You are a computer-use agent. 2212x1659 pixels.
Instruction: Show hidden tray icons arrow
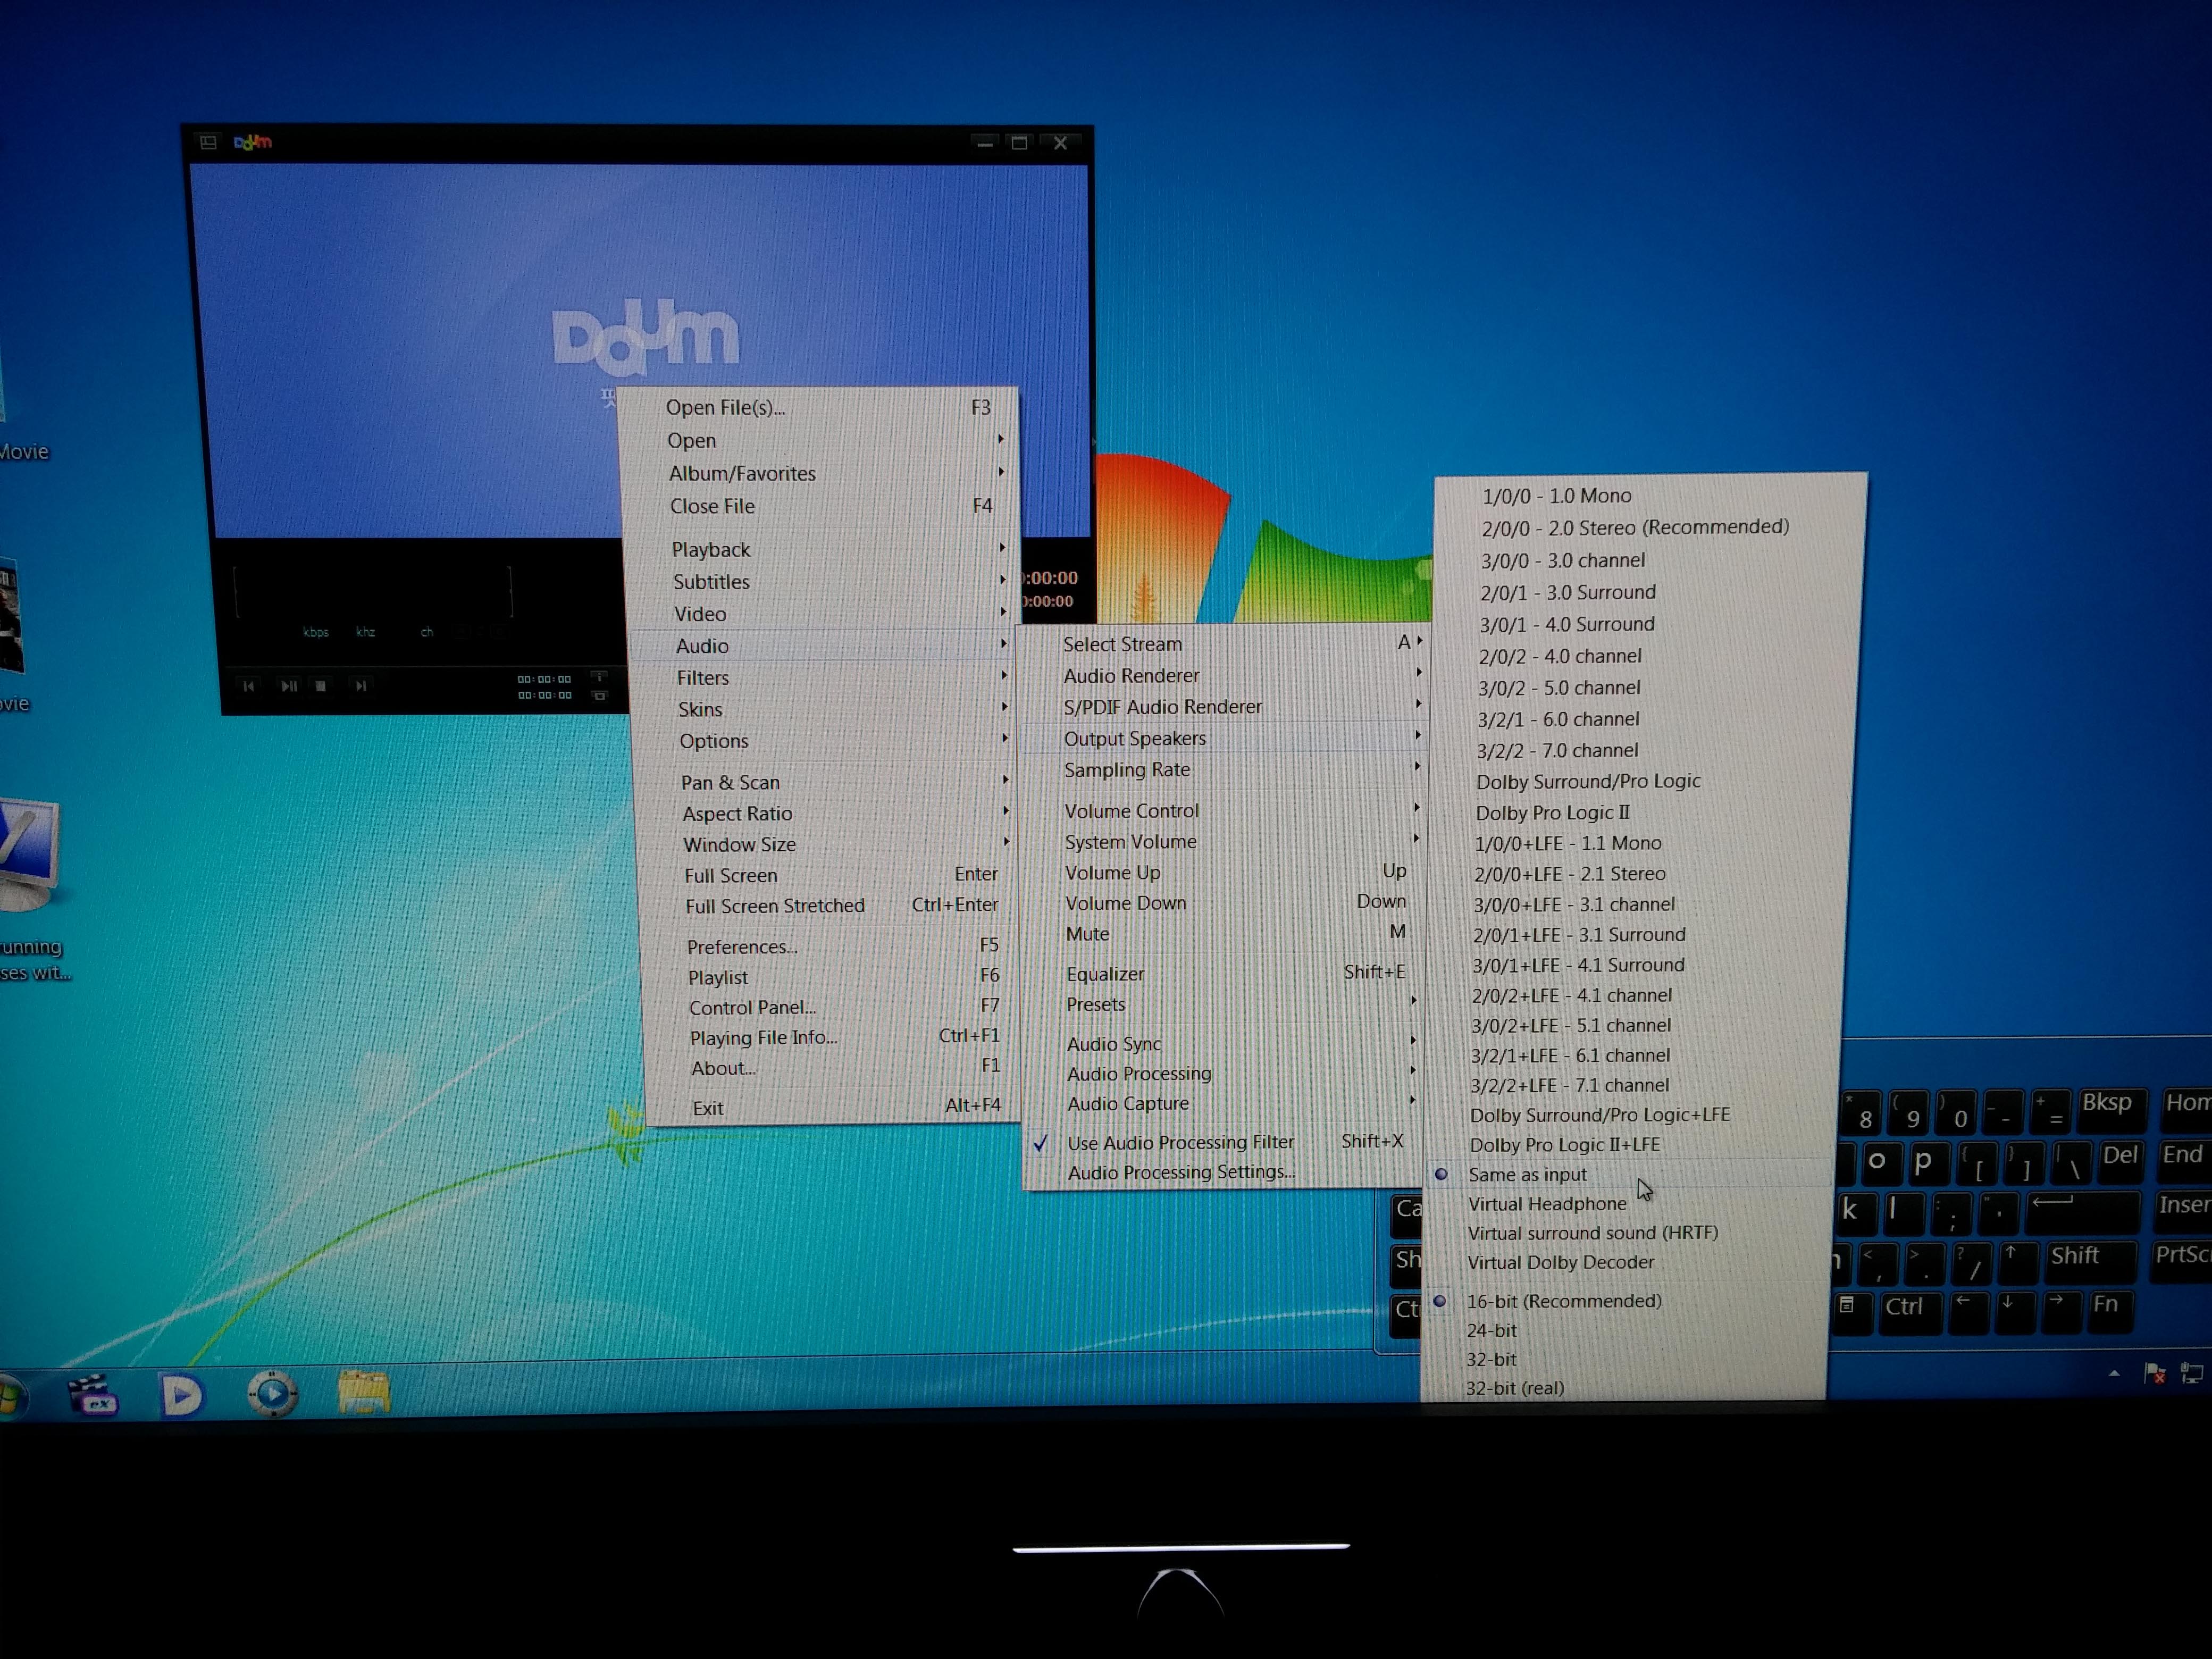2113,1374
